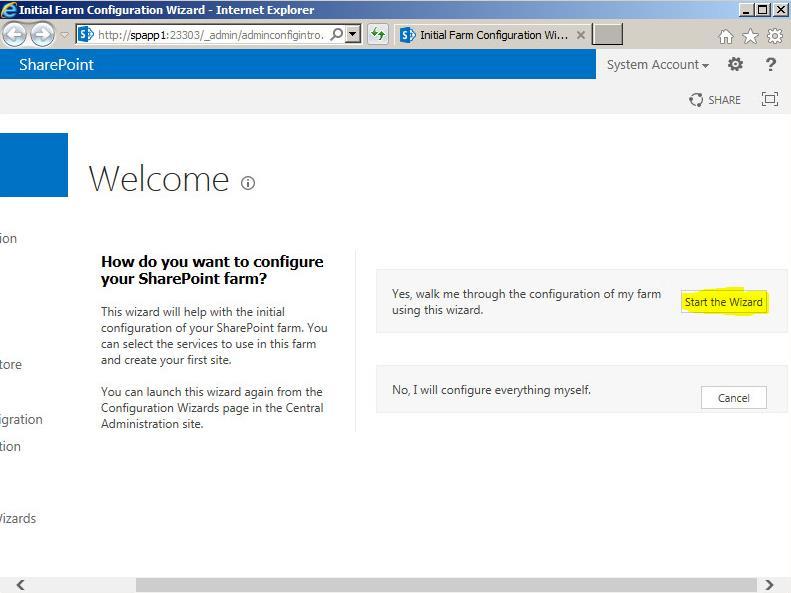
Task: Click the SHARE button
Action: coord(715,100)
